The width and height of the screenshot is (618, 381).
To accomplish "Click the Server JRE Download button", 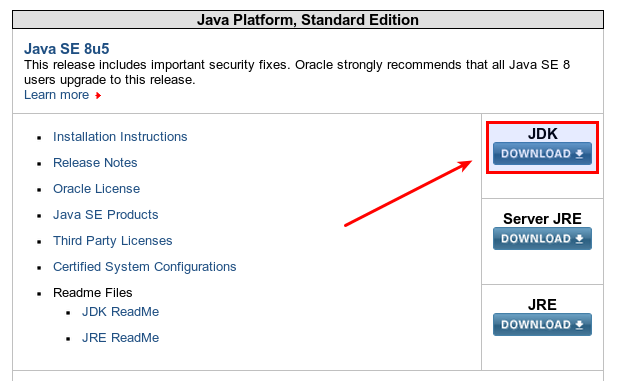I will click(x=542, y=239).
